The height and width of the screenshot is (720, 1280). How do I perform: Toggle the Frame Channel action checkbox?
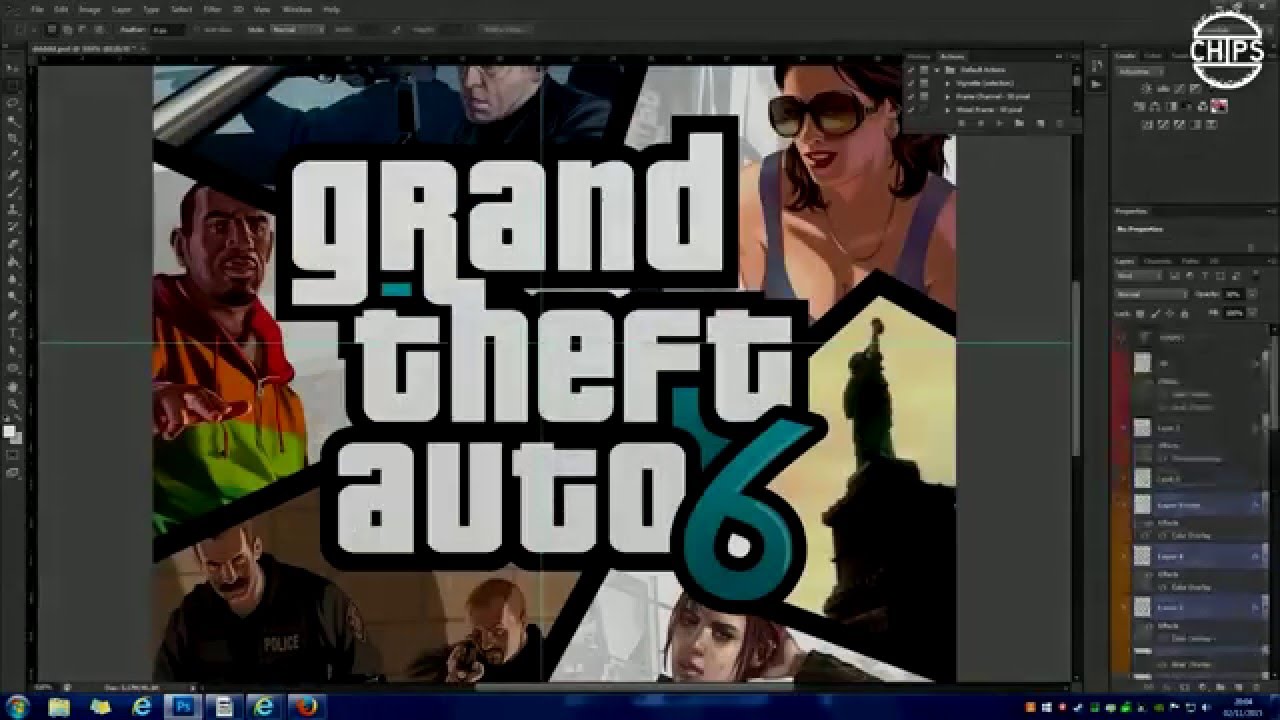(x=911, y=96)
